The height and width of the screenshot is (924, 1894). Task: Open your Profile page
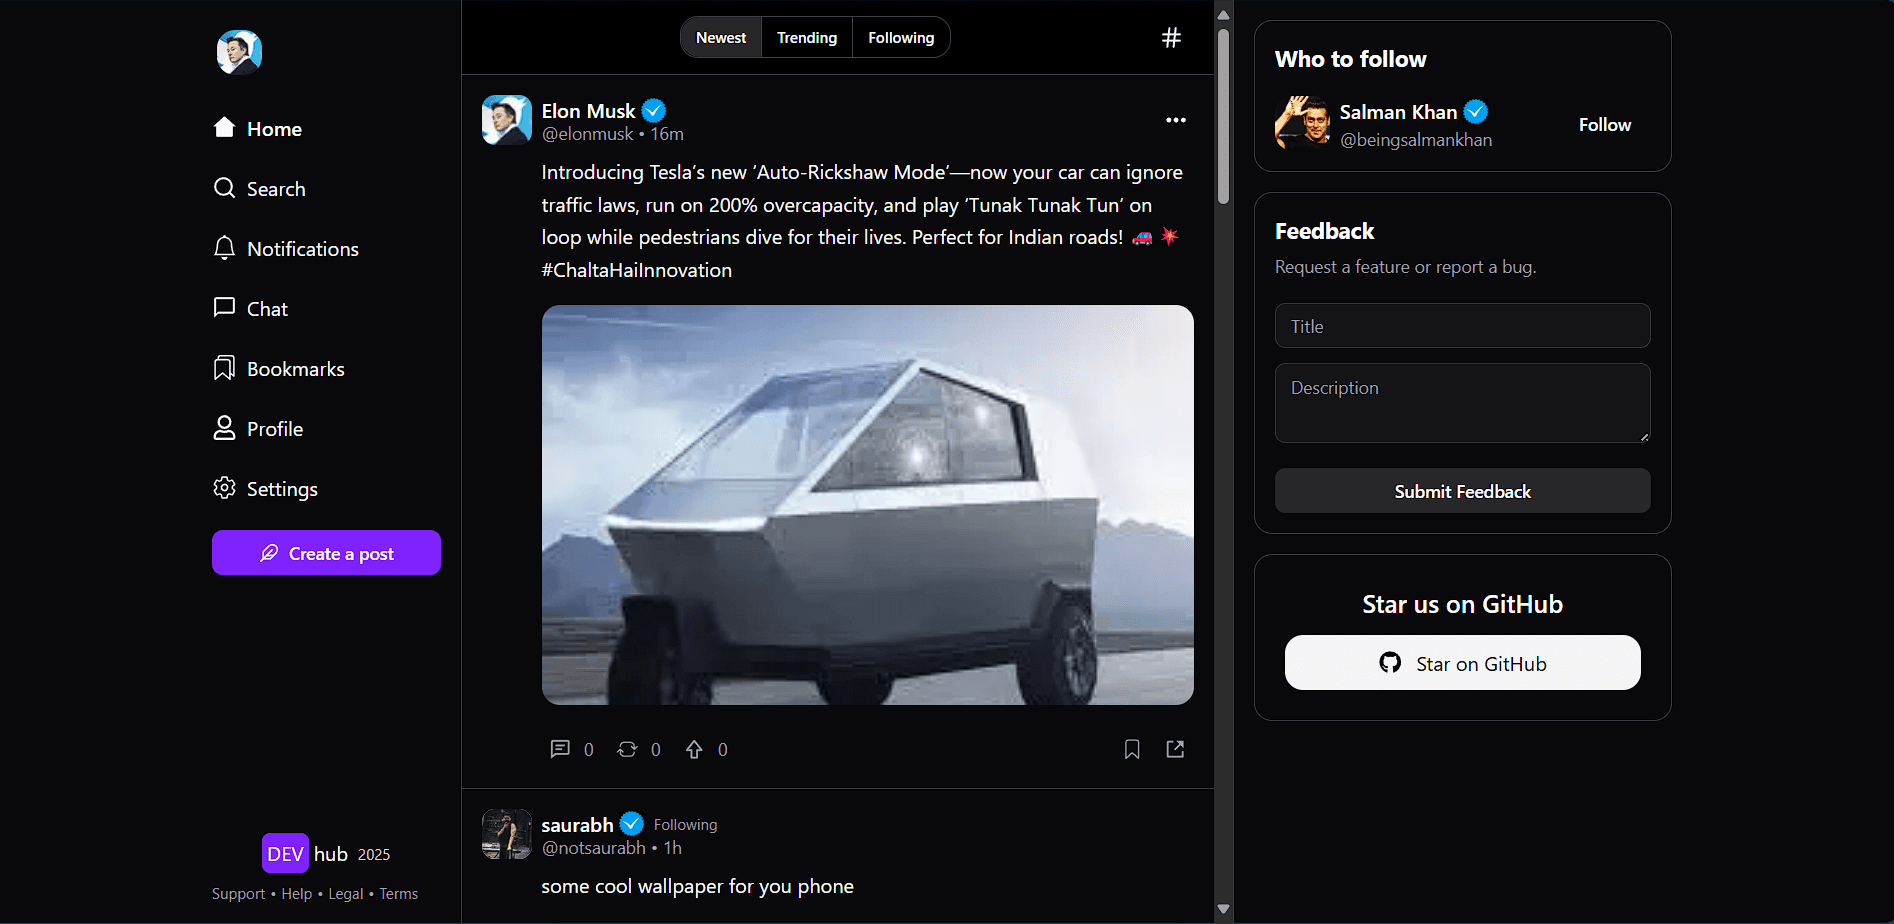point(274,428)
